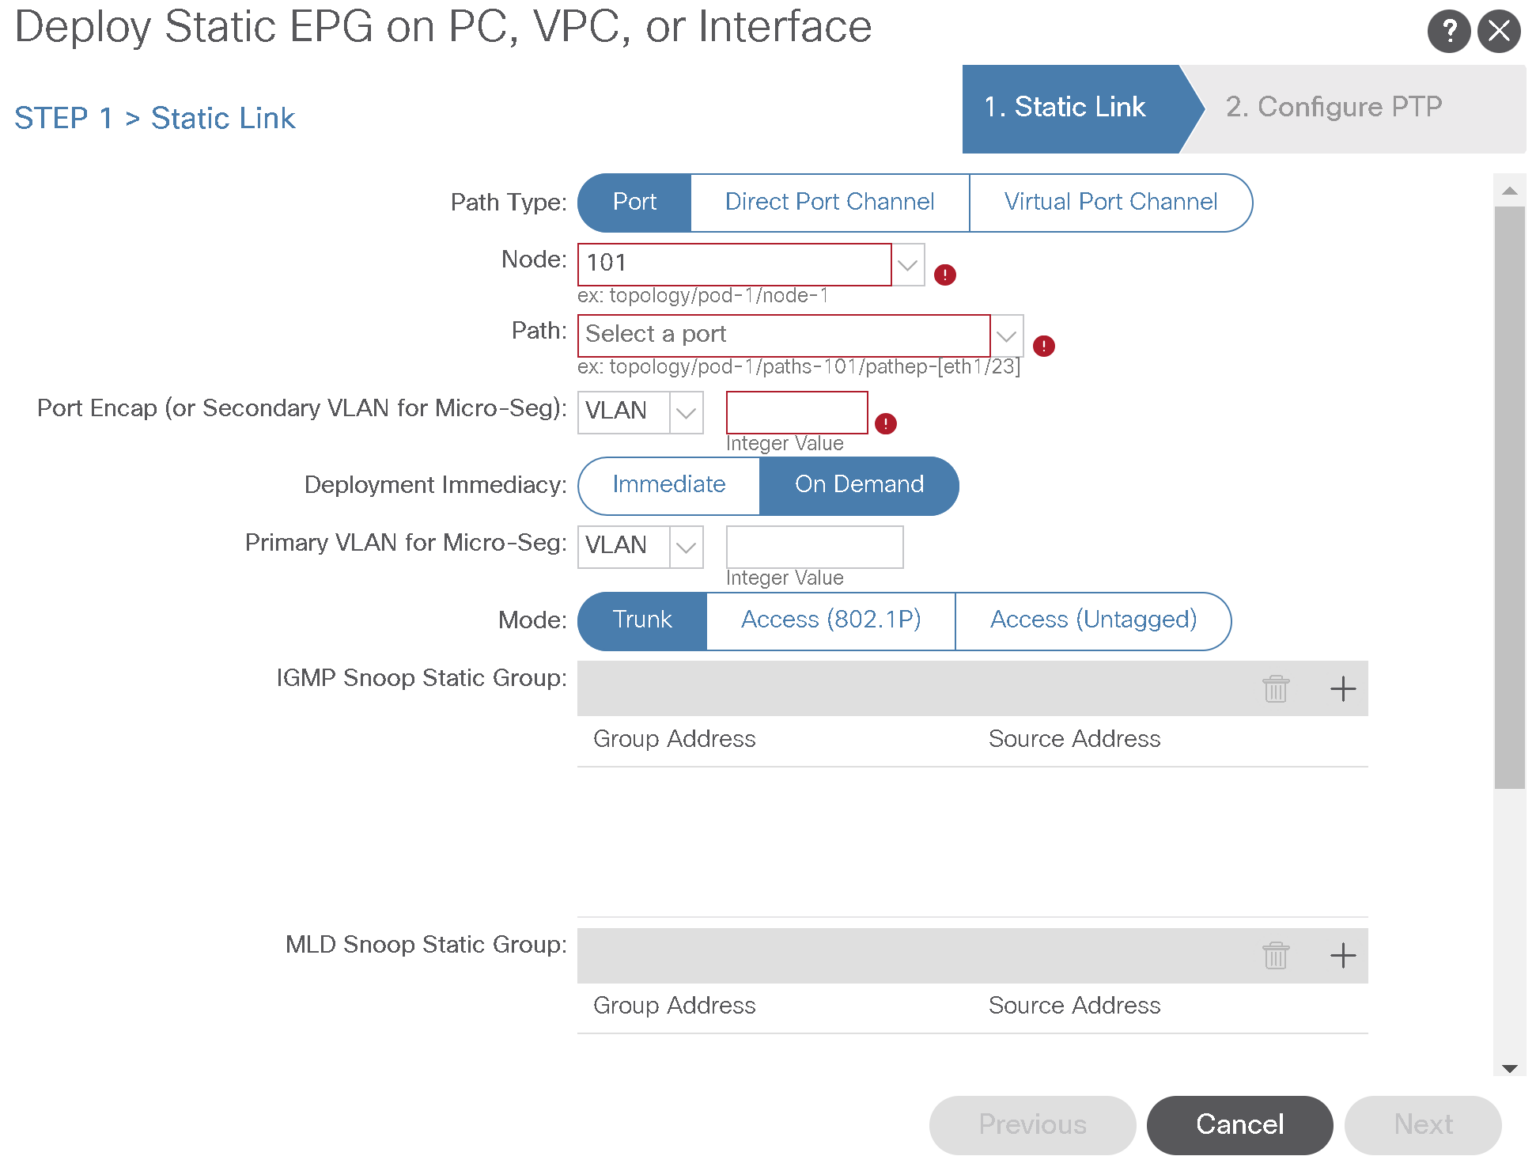Viewport: 1536px width, 1175px height.
Task: Open Primary VLAN encap type dropdown
Action: click(x=686, y=547)
